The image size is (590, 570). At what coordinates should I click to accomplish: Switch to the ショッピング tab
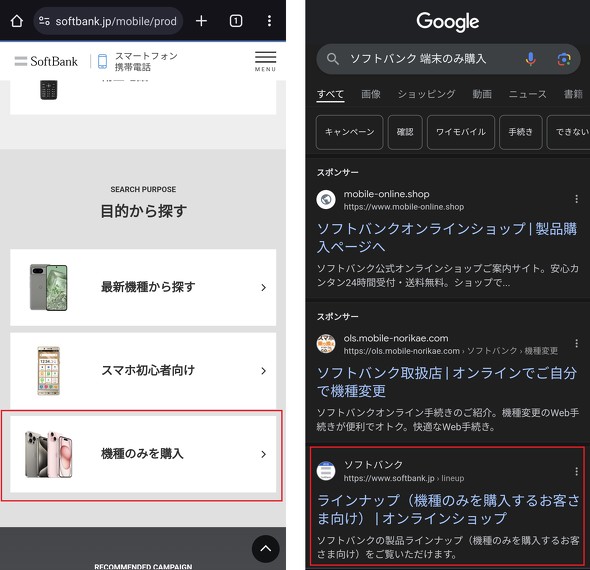pyautogui.click(x=426, y=94)
